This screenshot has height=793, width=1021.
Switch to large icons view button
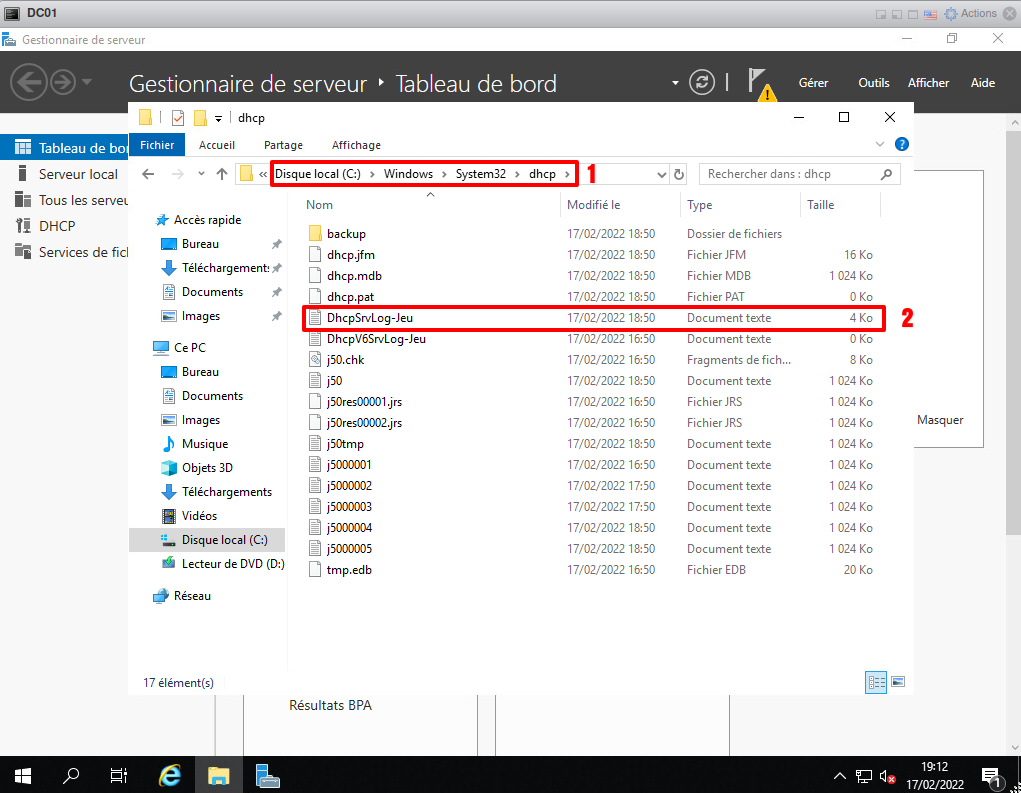(898, 682)
